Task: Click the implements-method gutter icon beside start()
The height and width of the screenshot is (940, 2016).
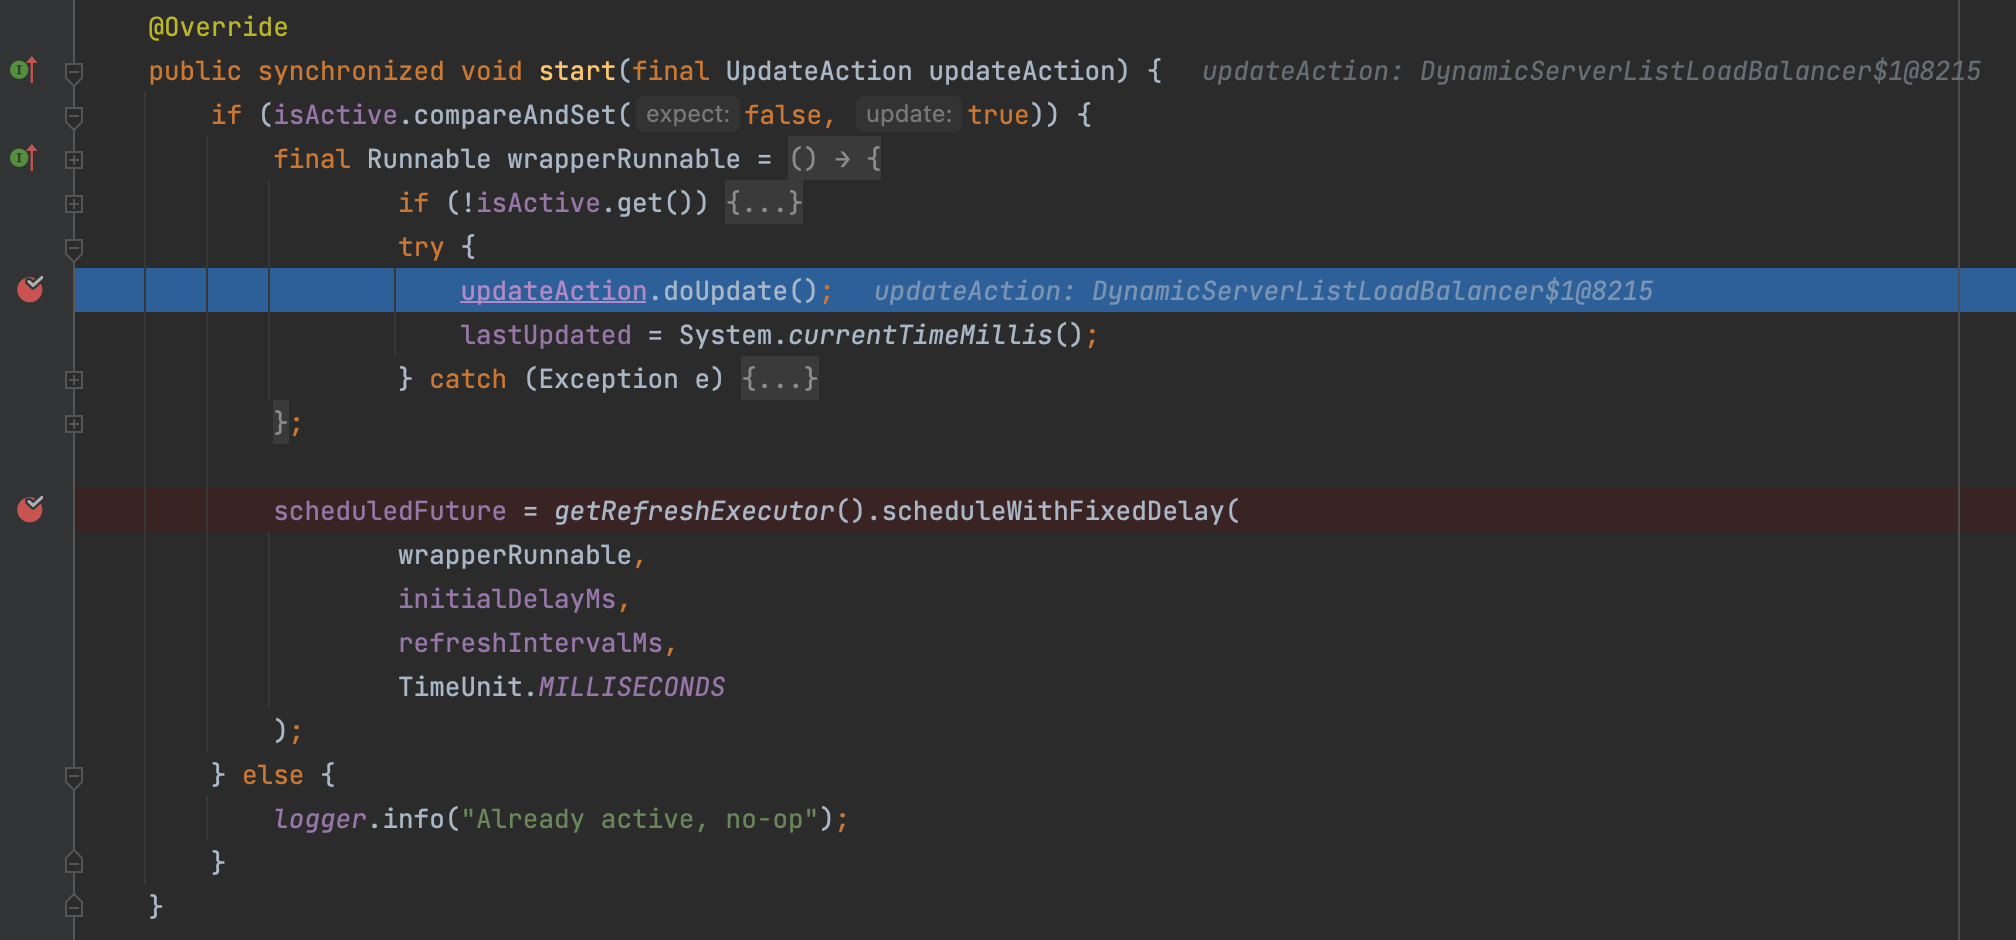Action: [x=23, y=71]
